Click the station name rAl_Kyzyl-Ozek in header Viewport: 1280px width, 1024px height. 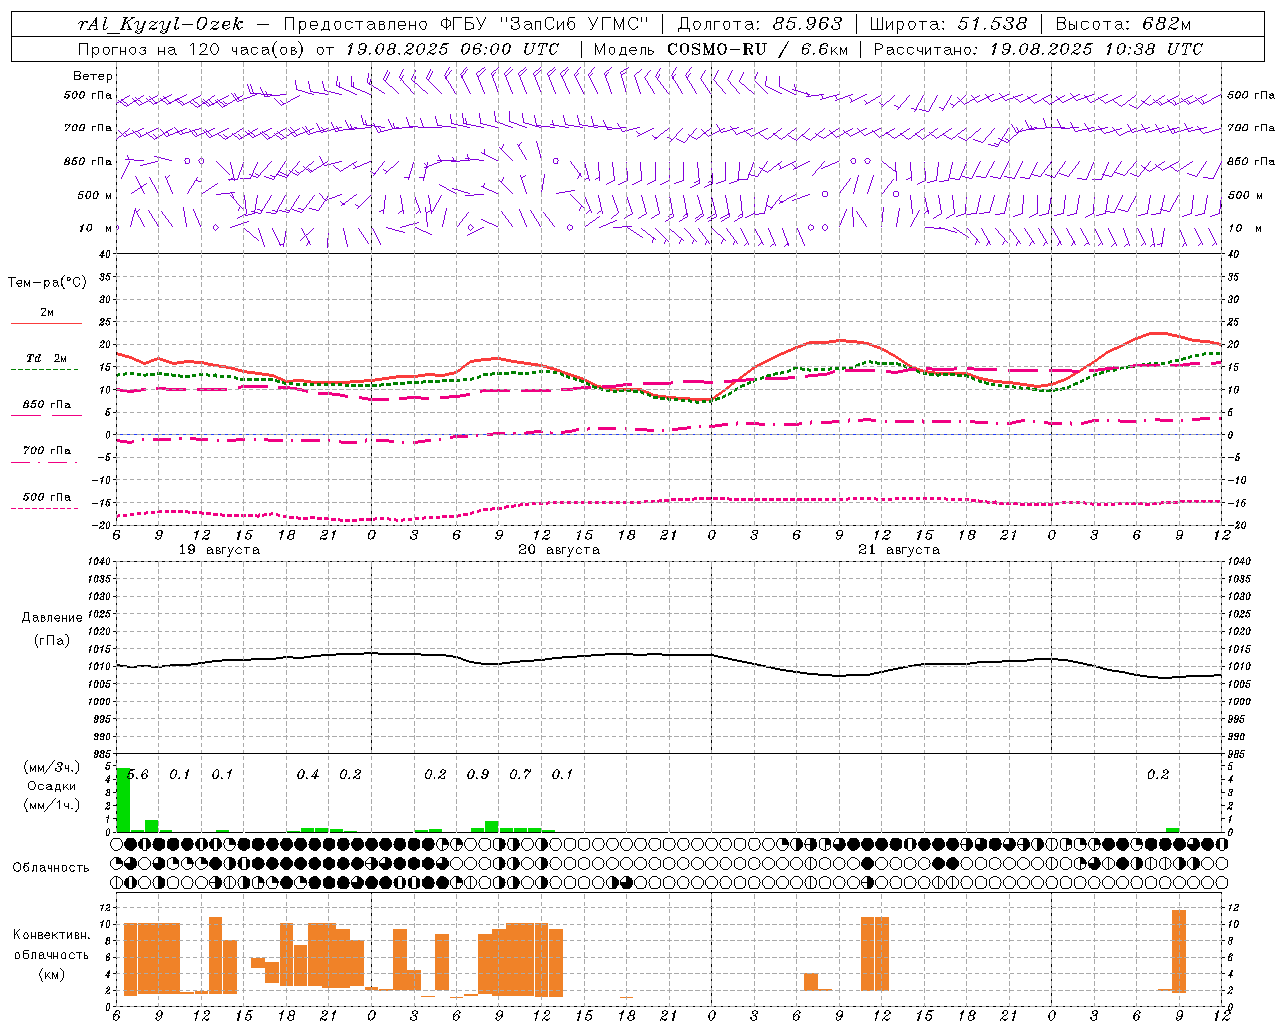pos(160,24)
